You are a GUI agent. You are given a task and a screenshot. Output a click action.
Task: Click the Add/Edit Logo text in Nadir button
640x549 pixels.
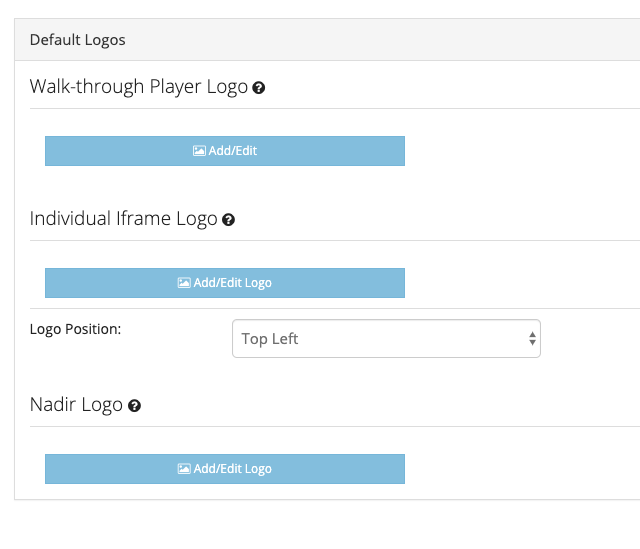233,469
